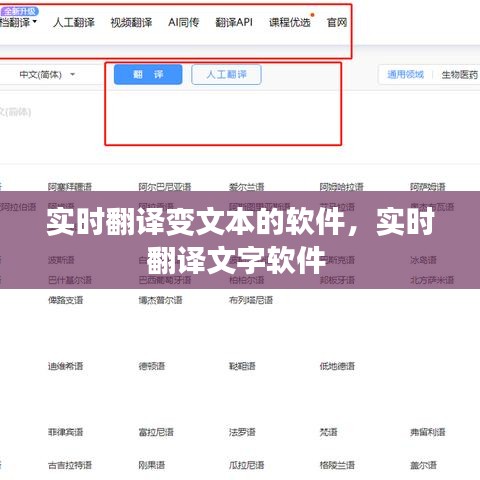This screenshot has width=480, height=480.
Task: Select 博杰普尔语 in the language list
Action: tap(160, 300)
